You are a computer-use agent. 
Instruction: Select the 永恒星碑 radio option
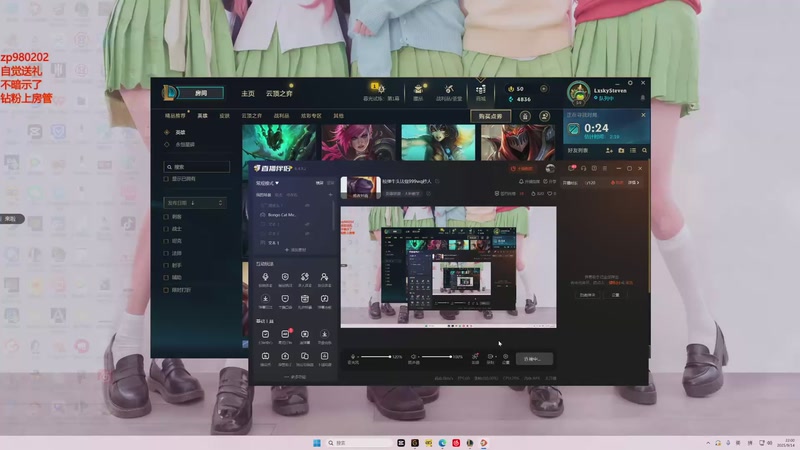[166, 144]
